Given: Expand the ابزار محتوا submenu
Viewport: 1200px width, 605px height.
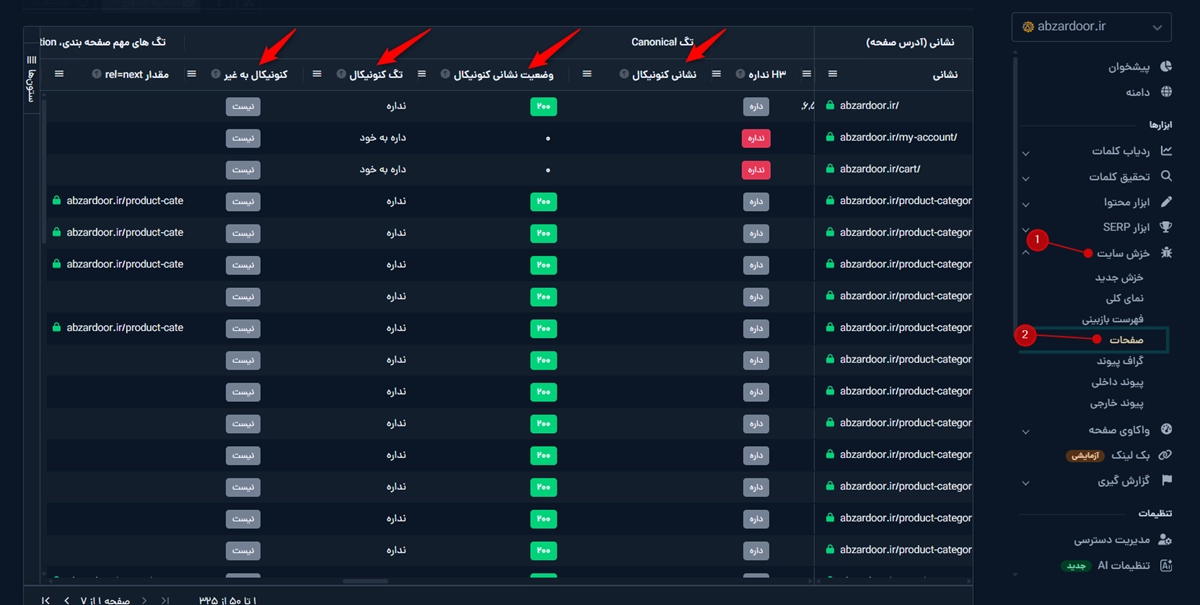Looking at the screenshot, I should point(1025,203).
